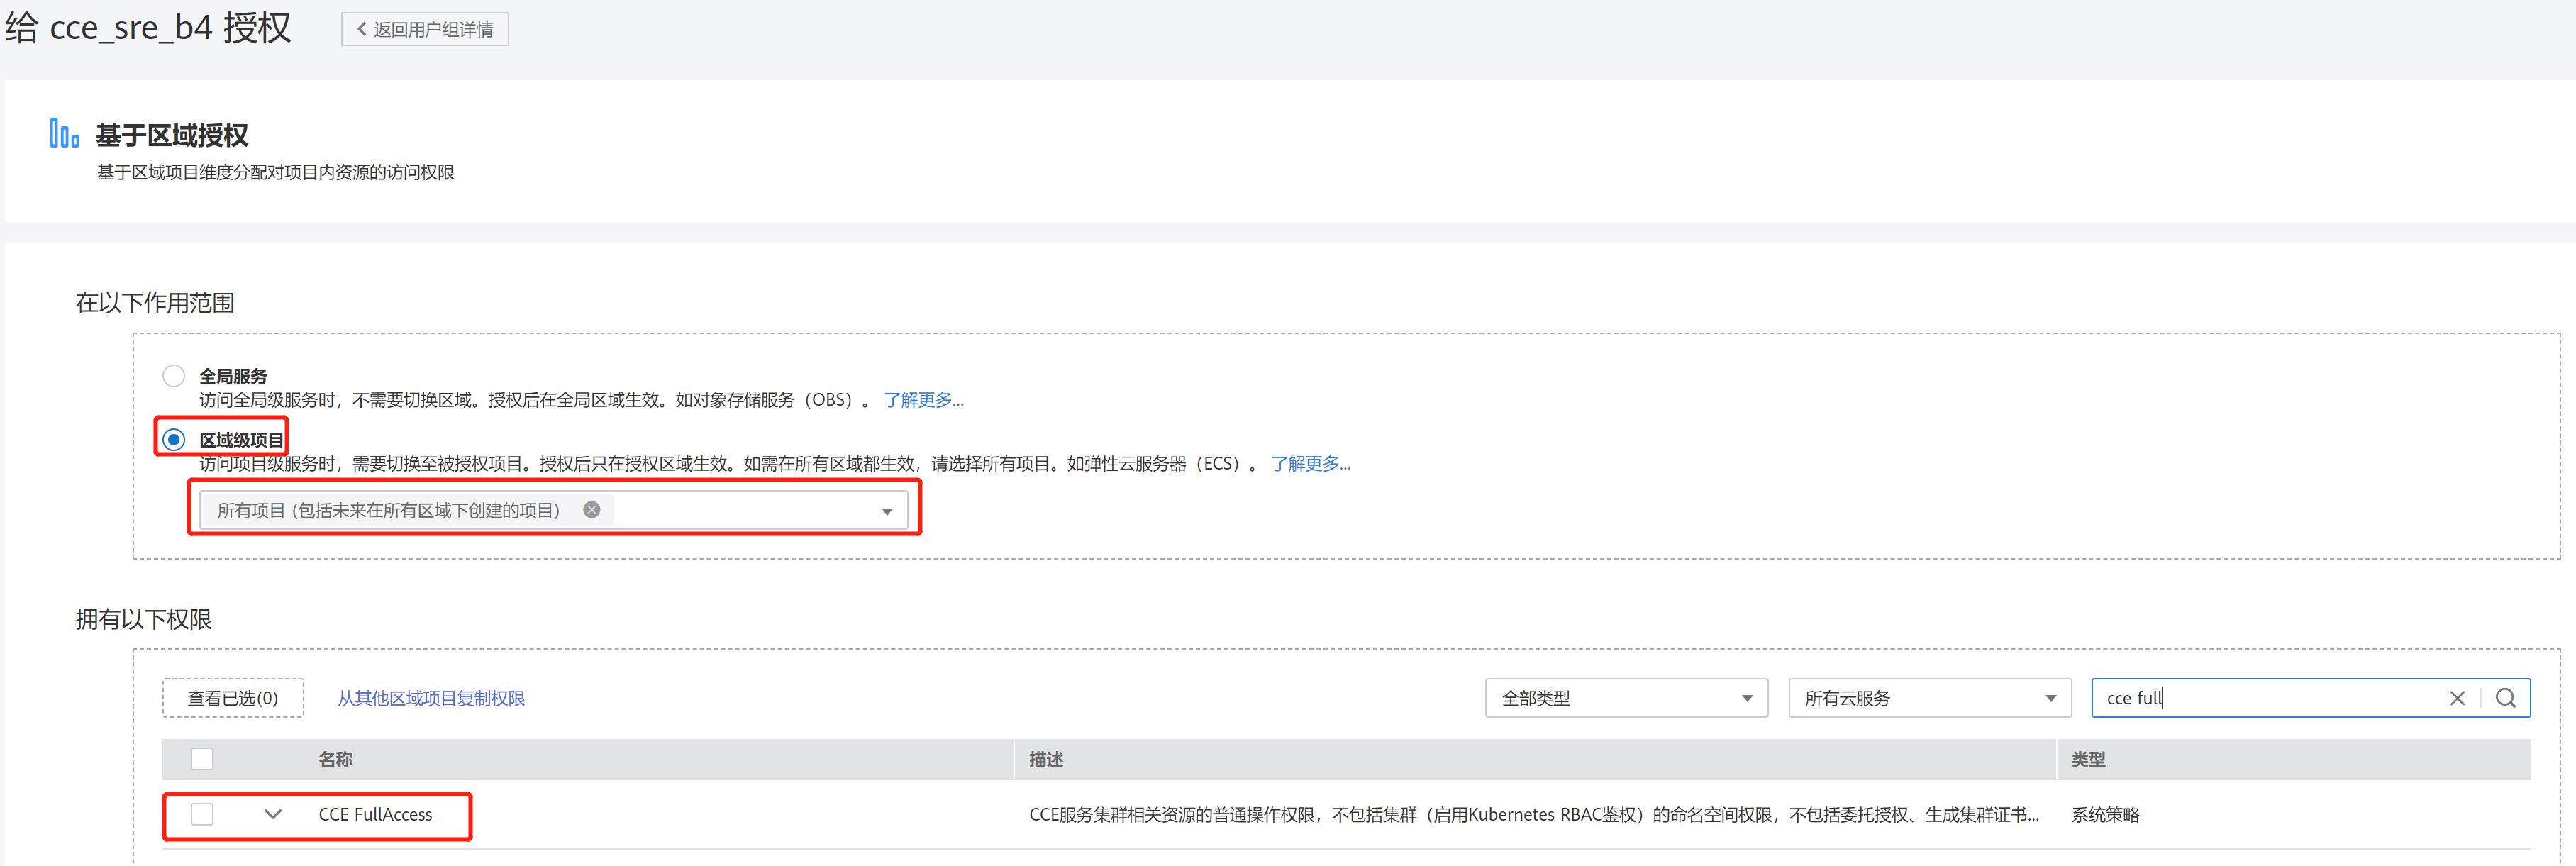This screenshot has height=866, width=2576.
Task: Open the 全部类型 type dropdown
Action: [x=1626, y=698]
